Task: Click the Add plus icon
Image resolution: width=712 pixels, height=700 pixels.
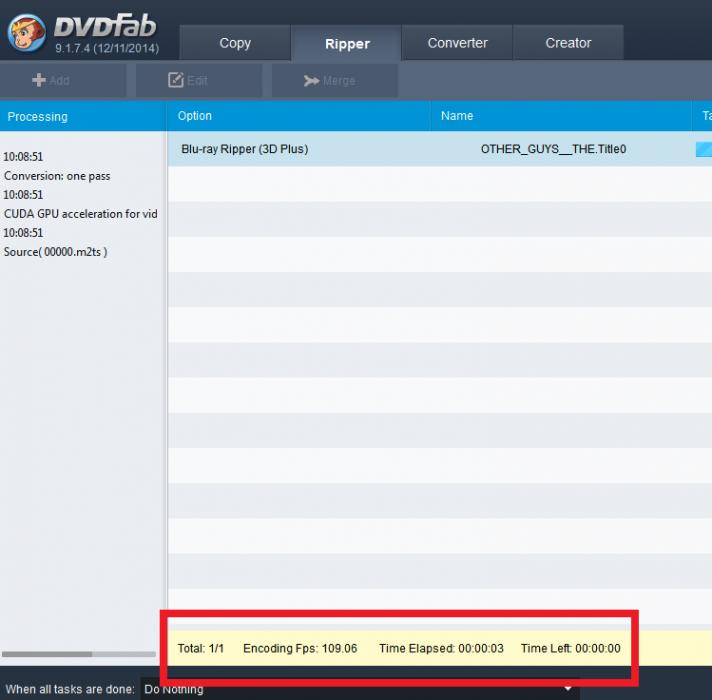Action: 39,81
